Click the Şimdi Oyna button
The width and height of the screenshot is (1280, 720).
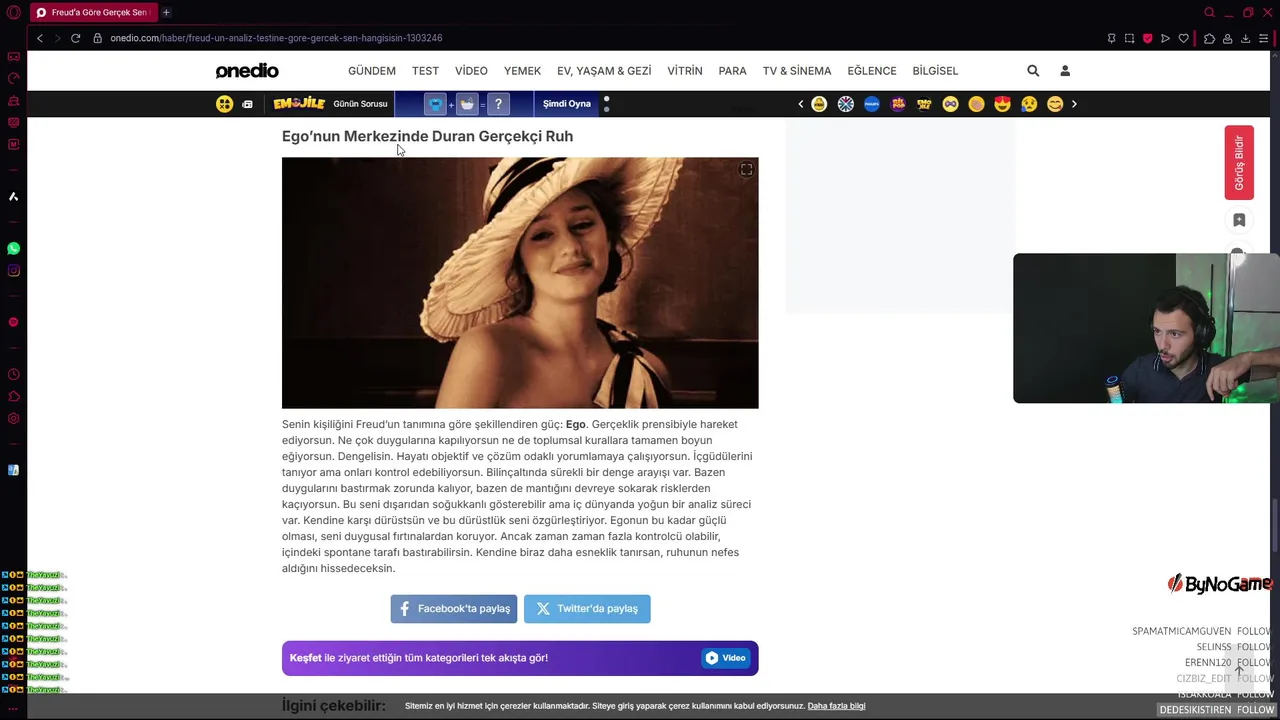567,104
